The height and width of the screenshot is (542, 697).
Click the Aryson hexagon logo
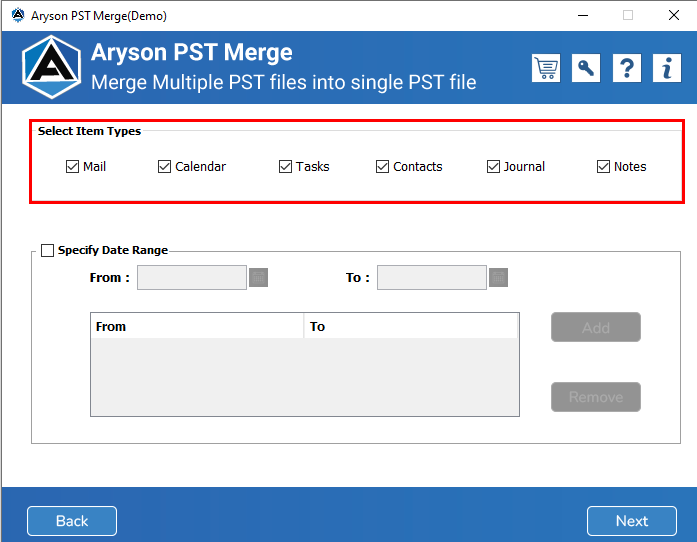click(52, 67)
